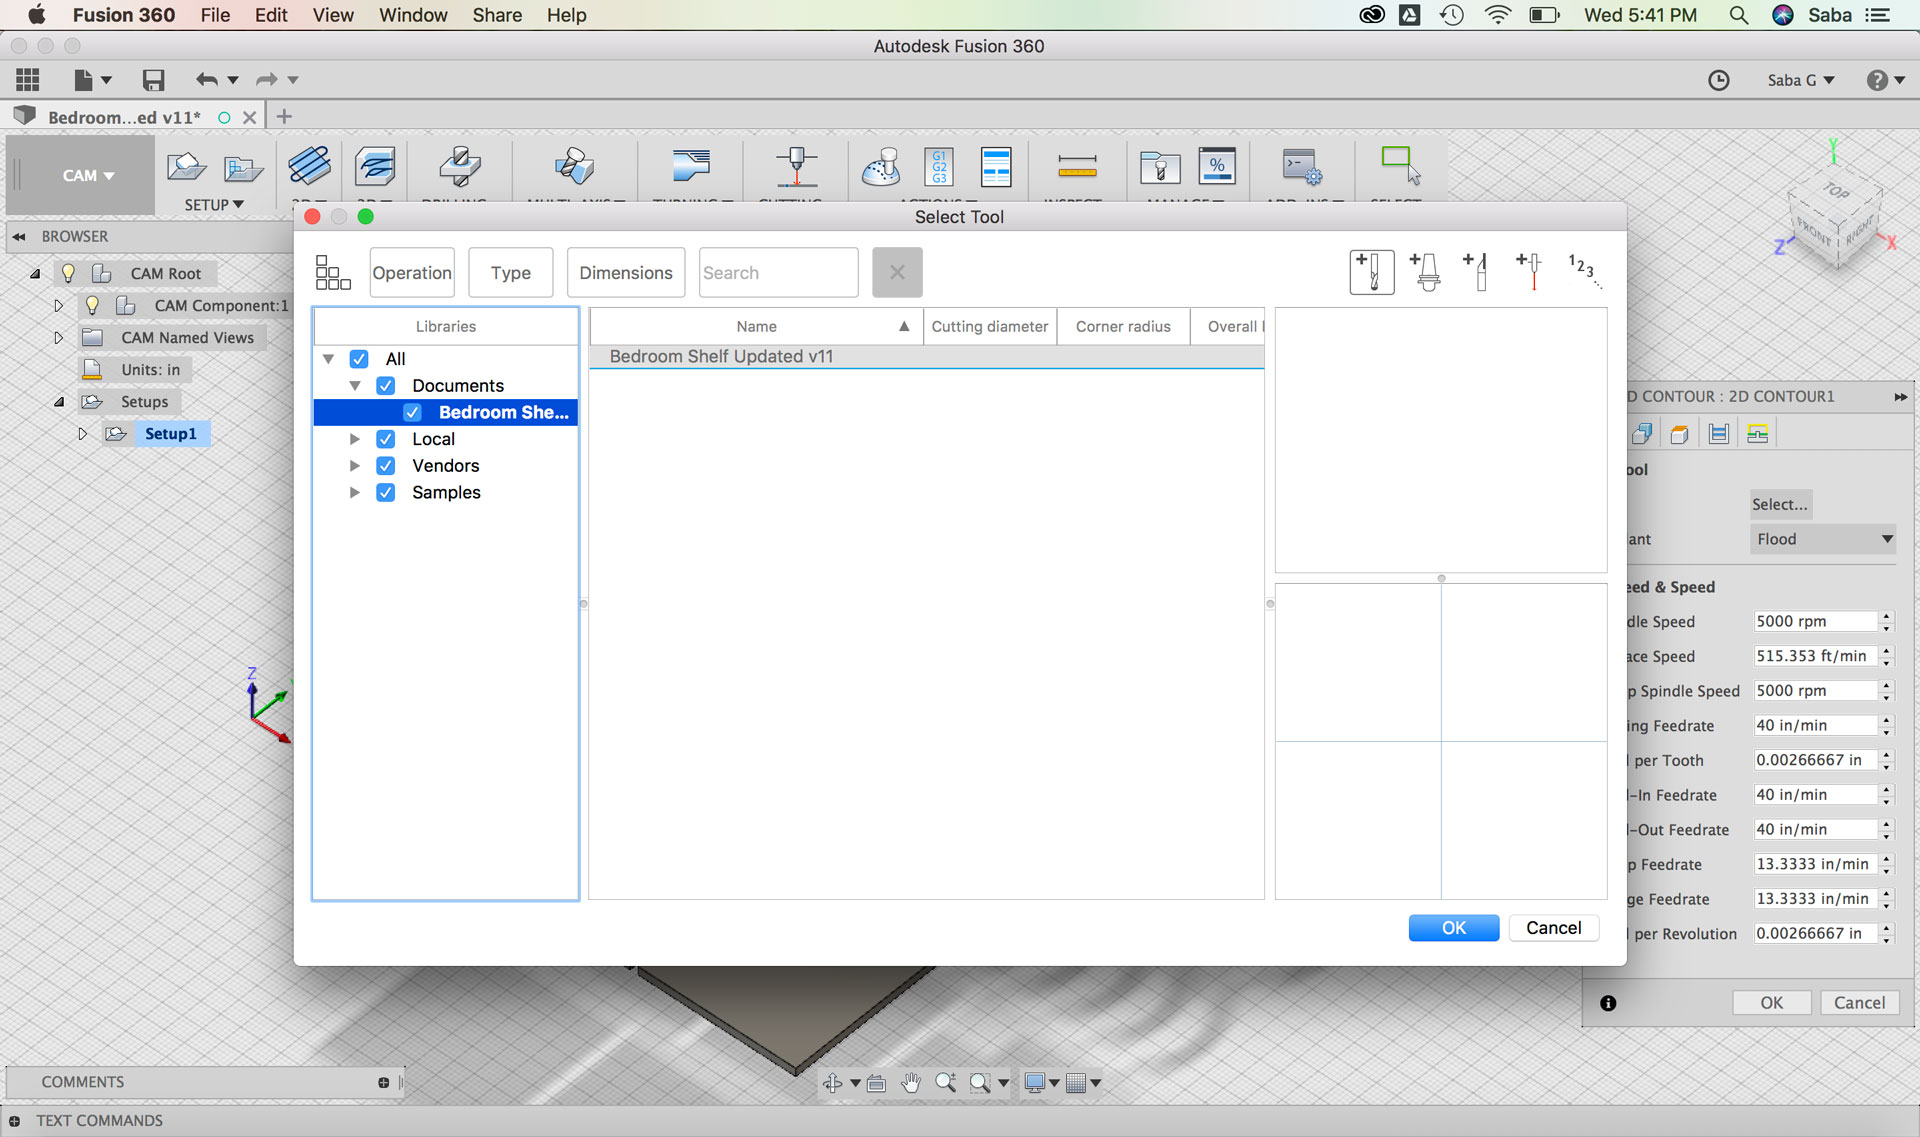Toggle the Samples library checkbox

pos(385,493)
